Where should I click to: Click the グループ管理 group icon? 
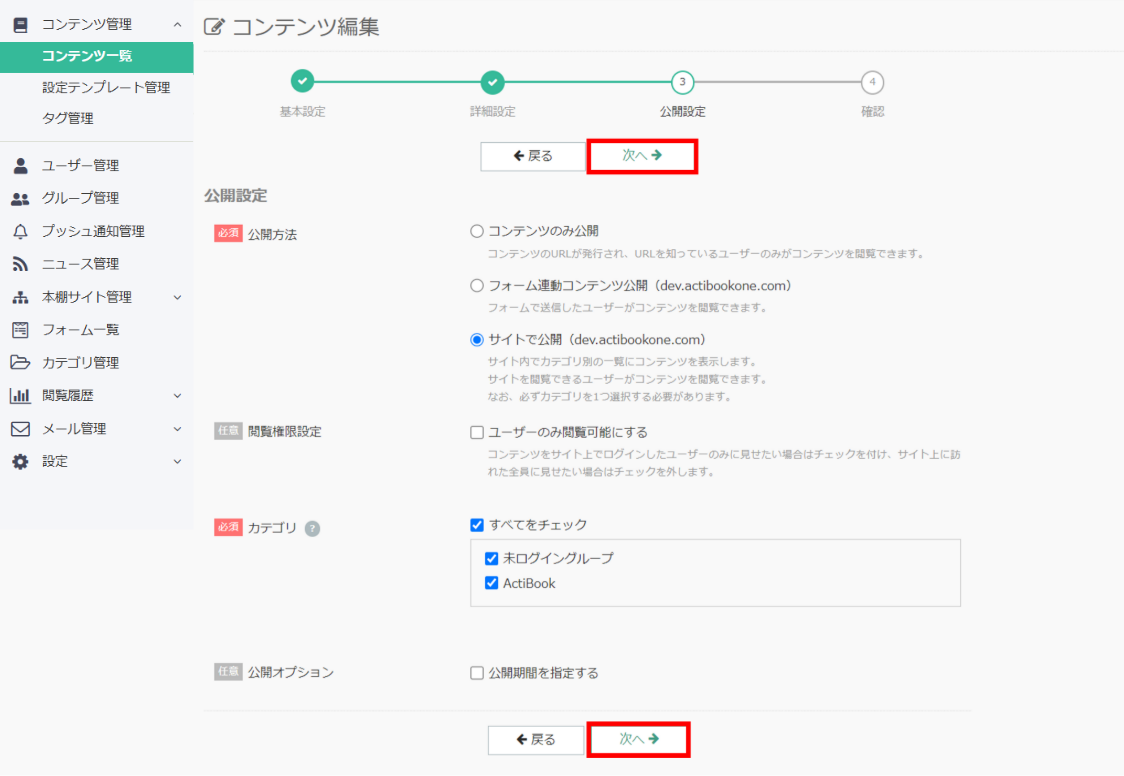[x=20, y=198]
